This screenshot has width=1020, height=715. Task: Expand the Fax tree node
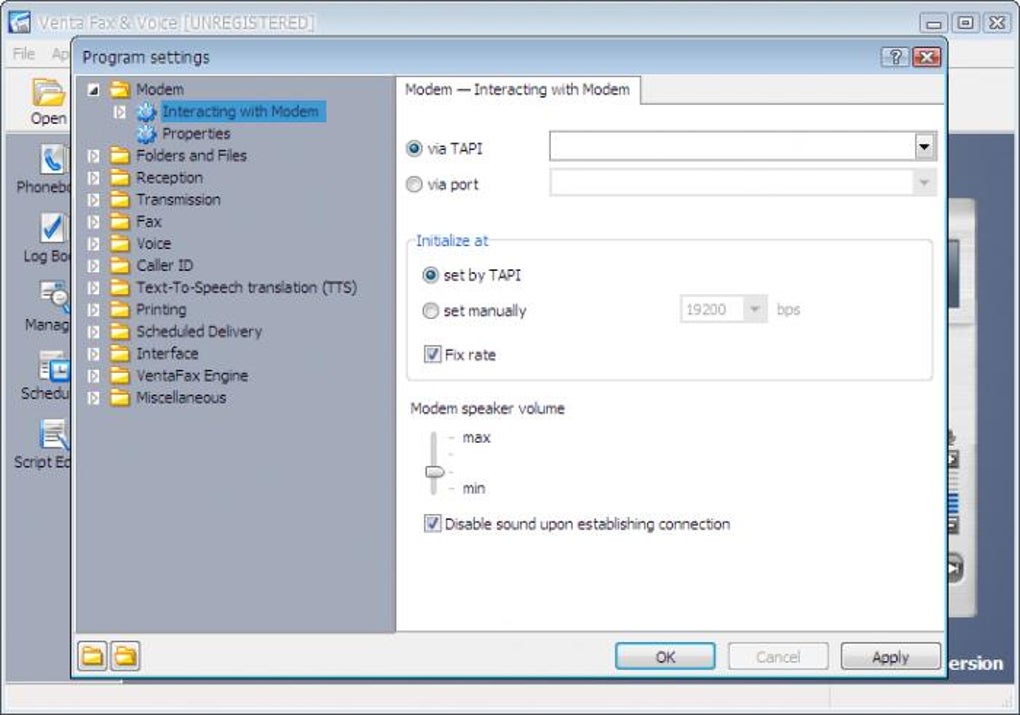94,222
